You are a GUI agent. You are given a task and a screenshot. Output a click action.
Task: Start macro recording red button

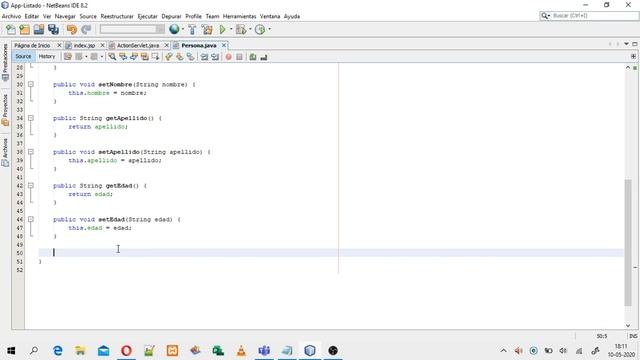(x=229, y=57)
